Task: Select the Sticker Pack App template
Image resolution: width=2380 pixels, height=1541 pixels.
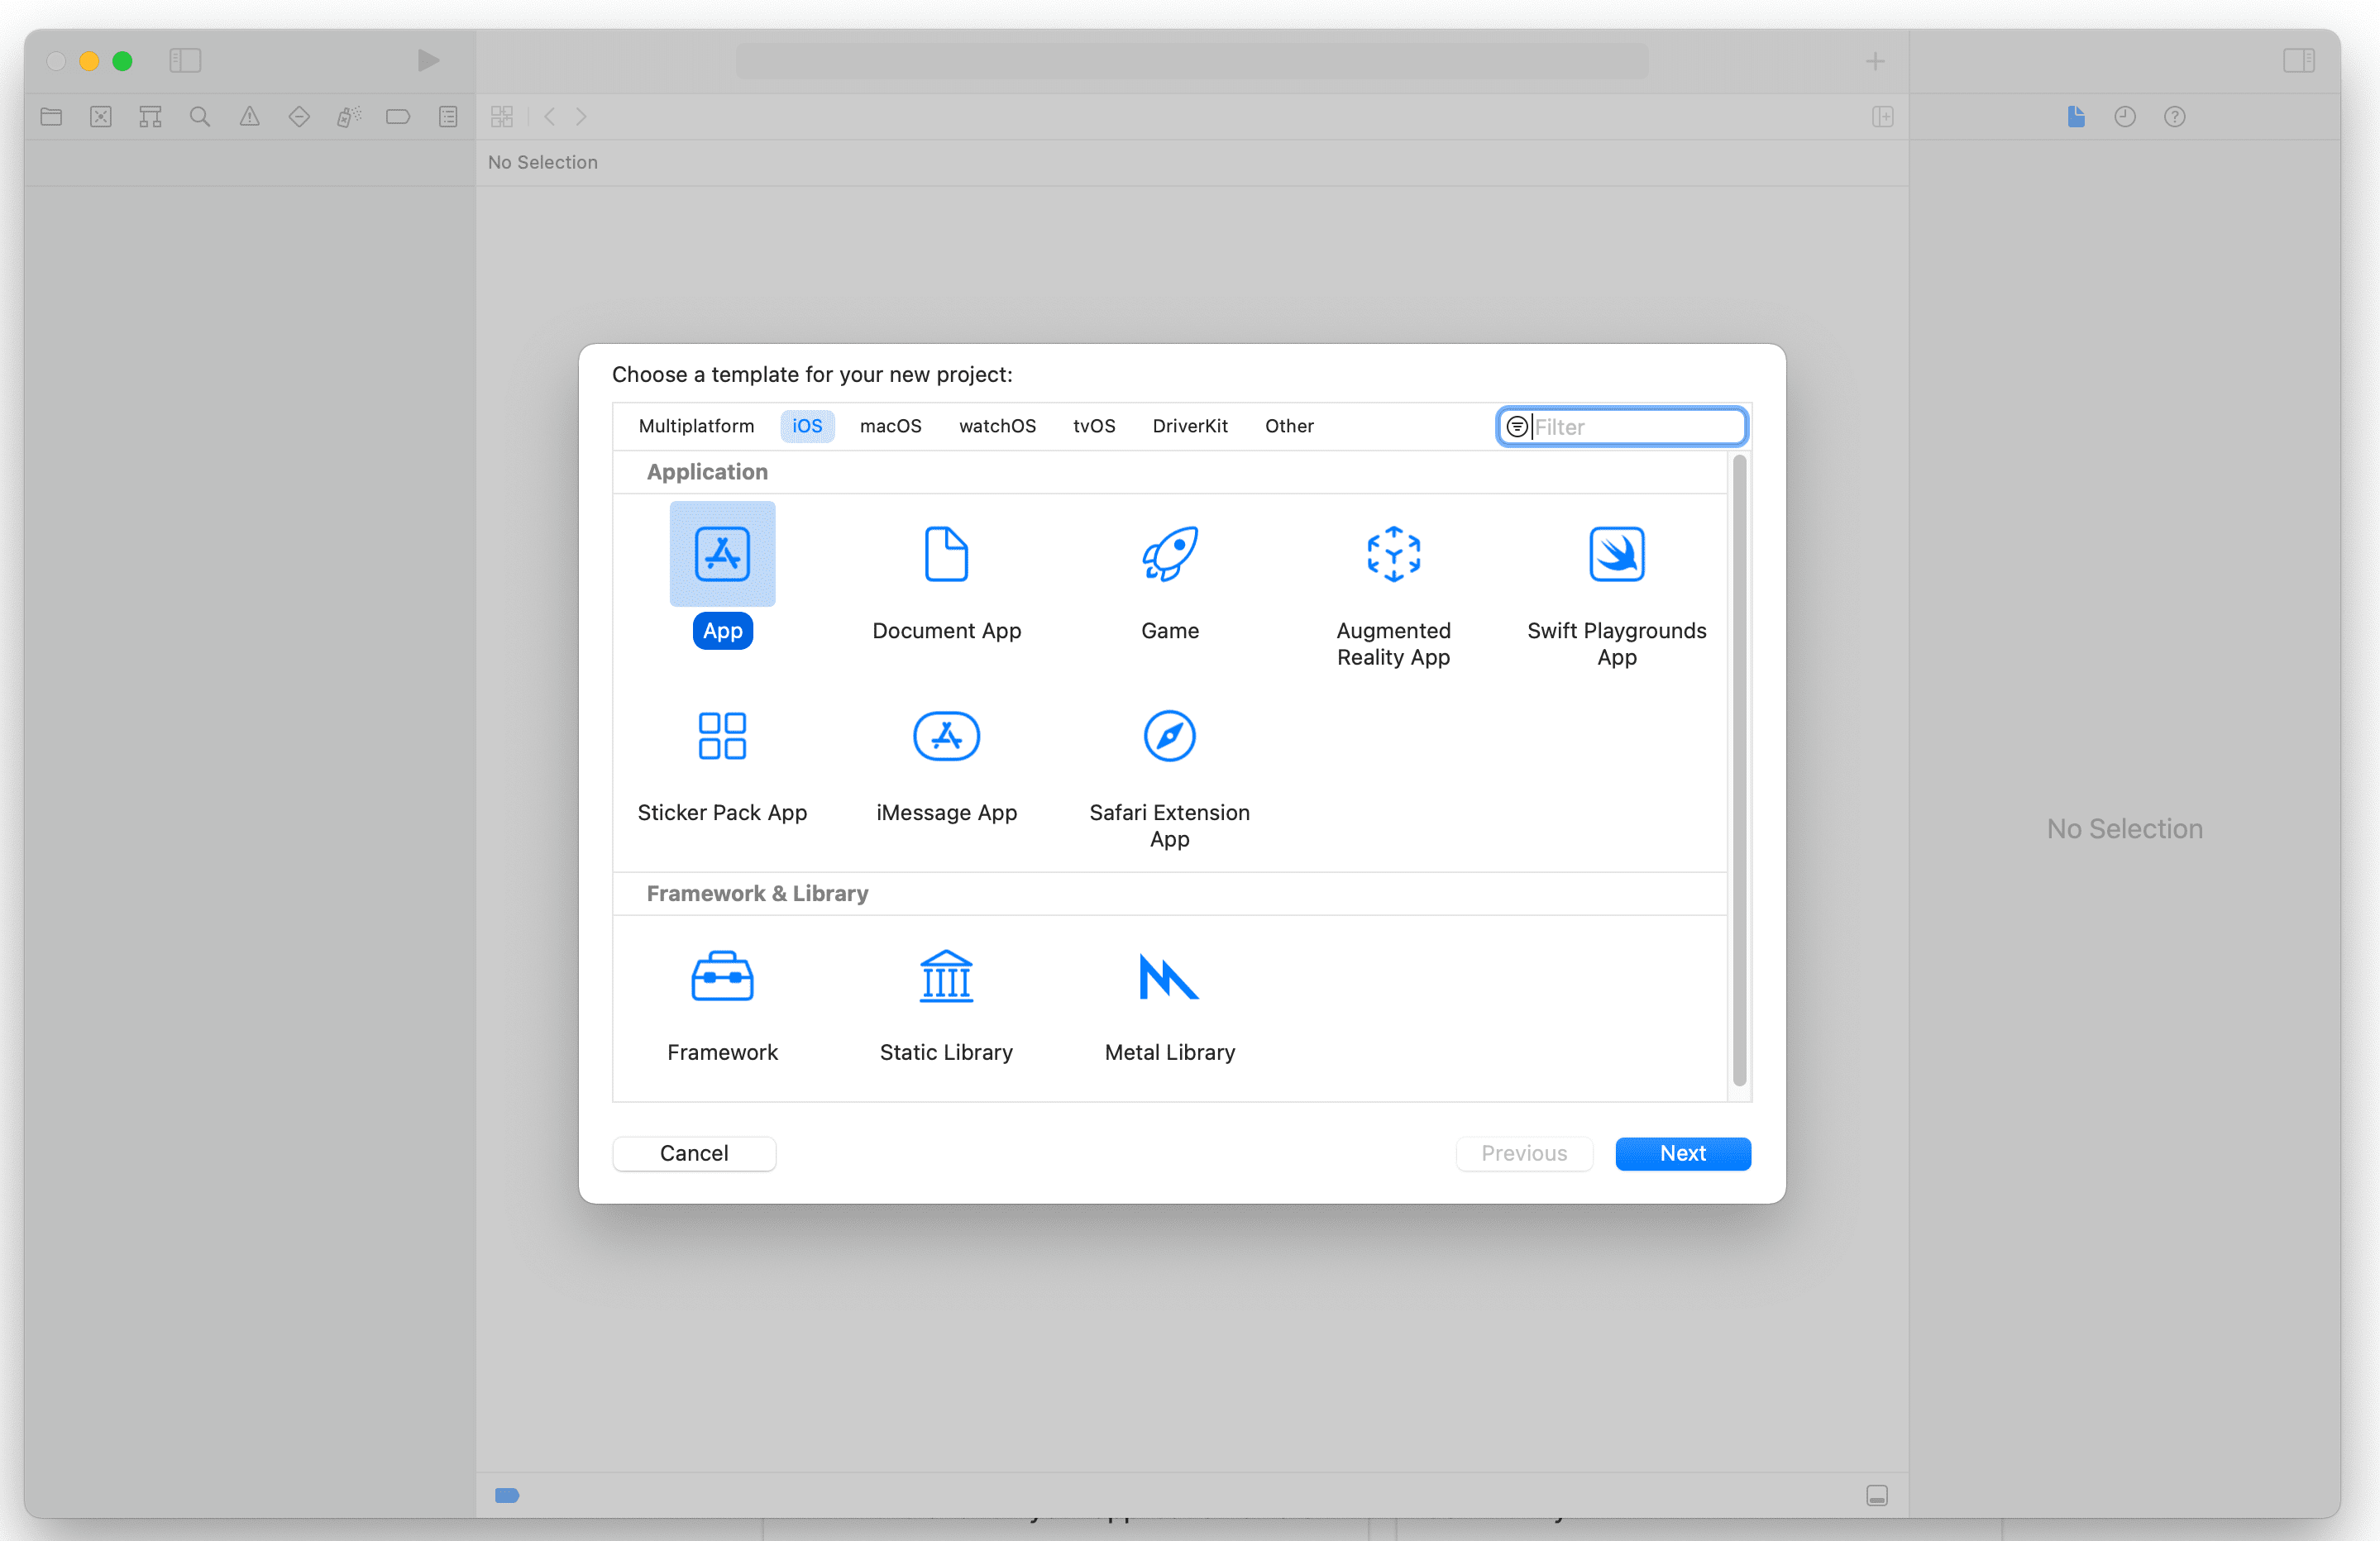Action: click(x=721, y=736)
